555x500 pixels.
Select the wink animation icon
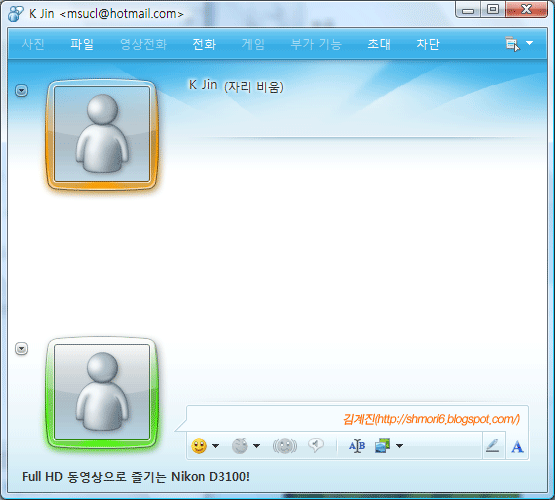point(240,446)
